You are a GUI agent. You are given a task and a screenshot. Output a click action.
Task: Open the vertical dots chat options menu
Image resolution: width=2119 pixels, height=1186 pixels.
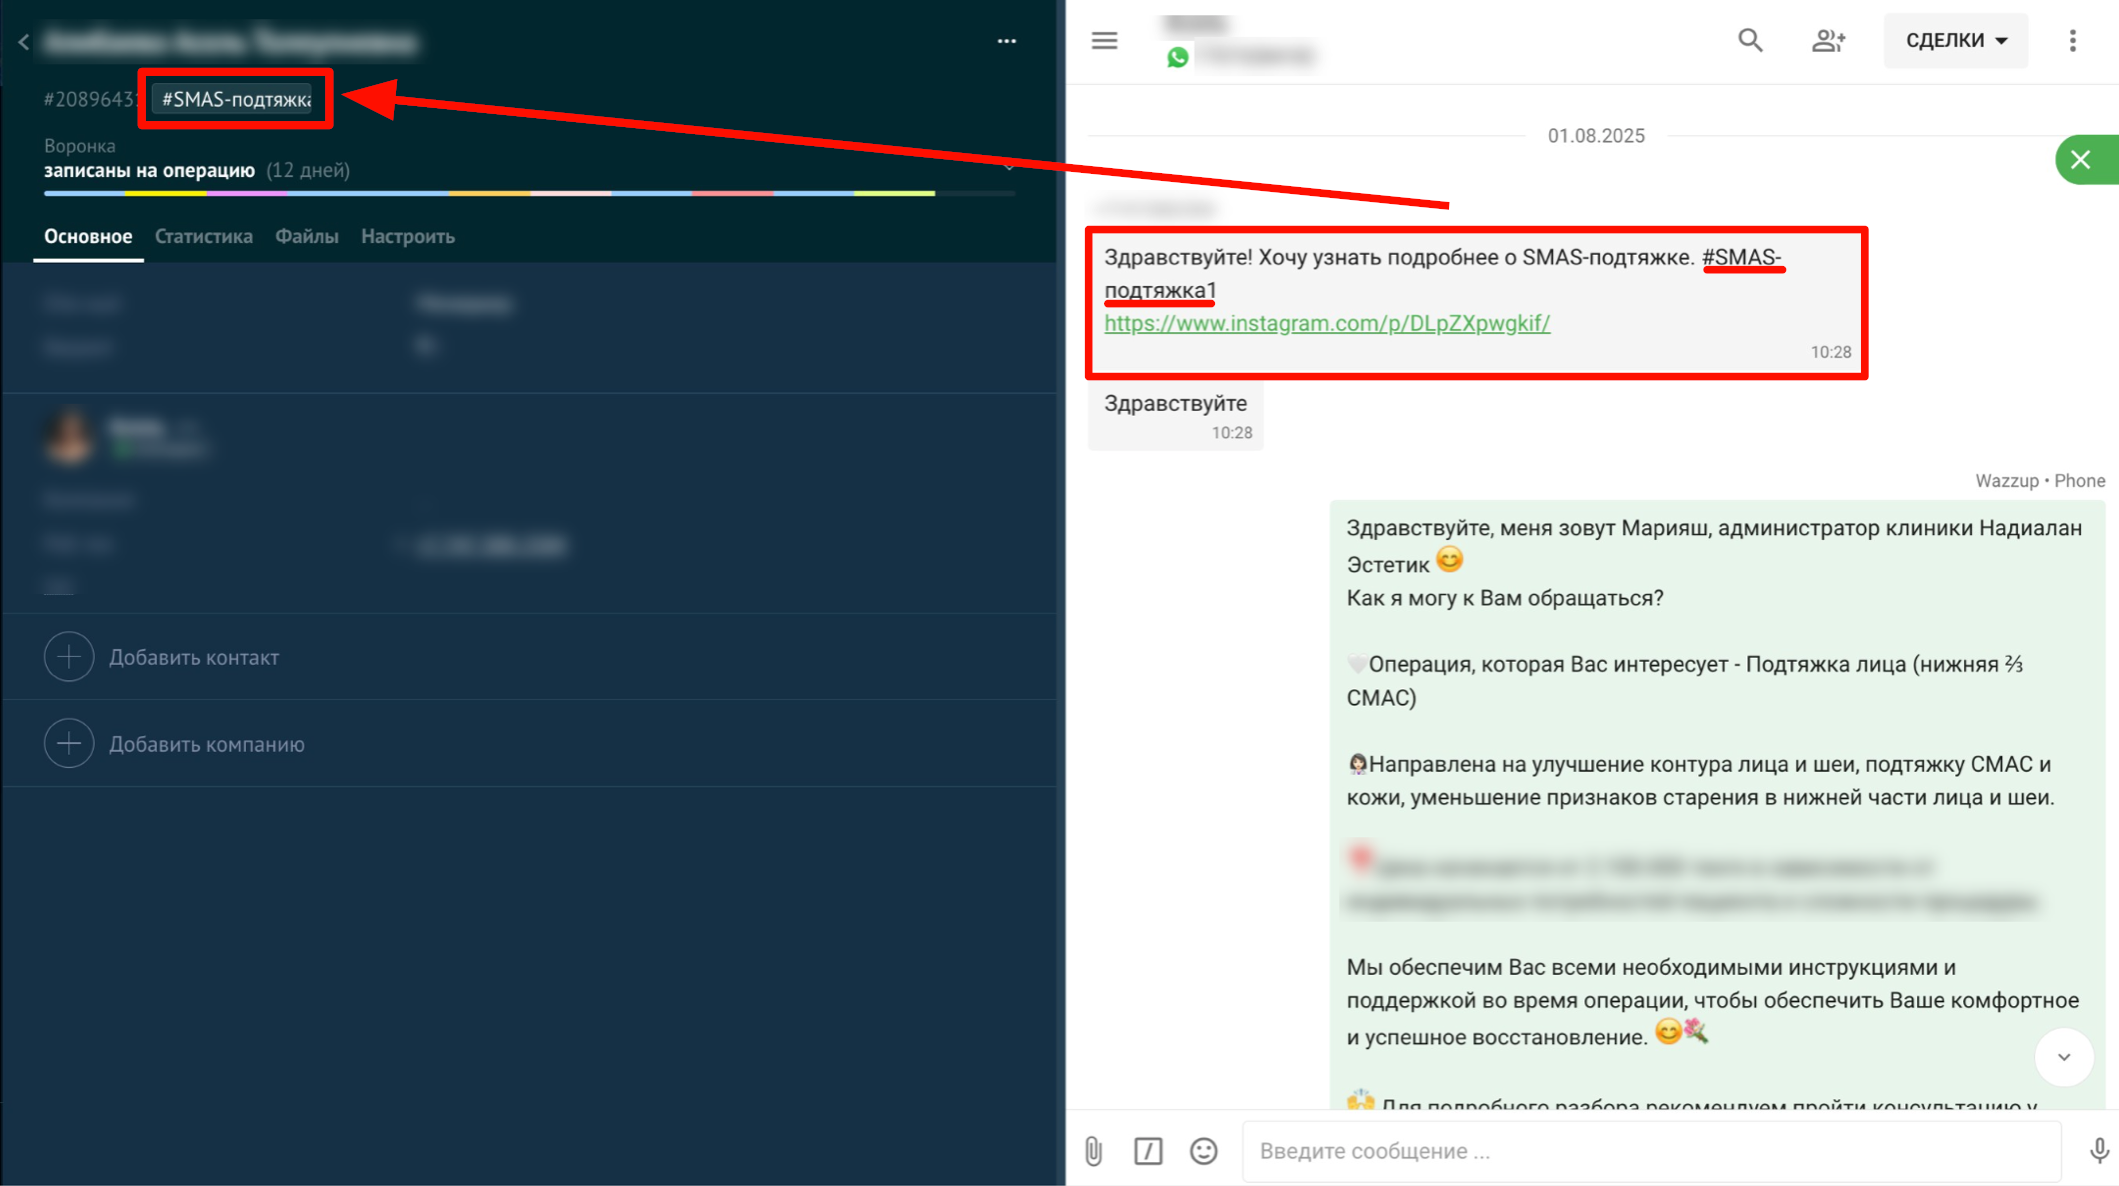[2072, 41]
